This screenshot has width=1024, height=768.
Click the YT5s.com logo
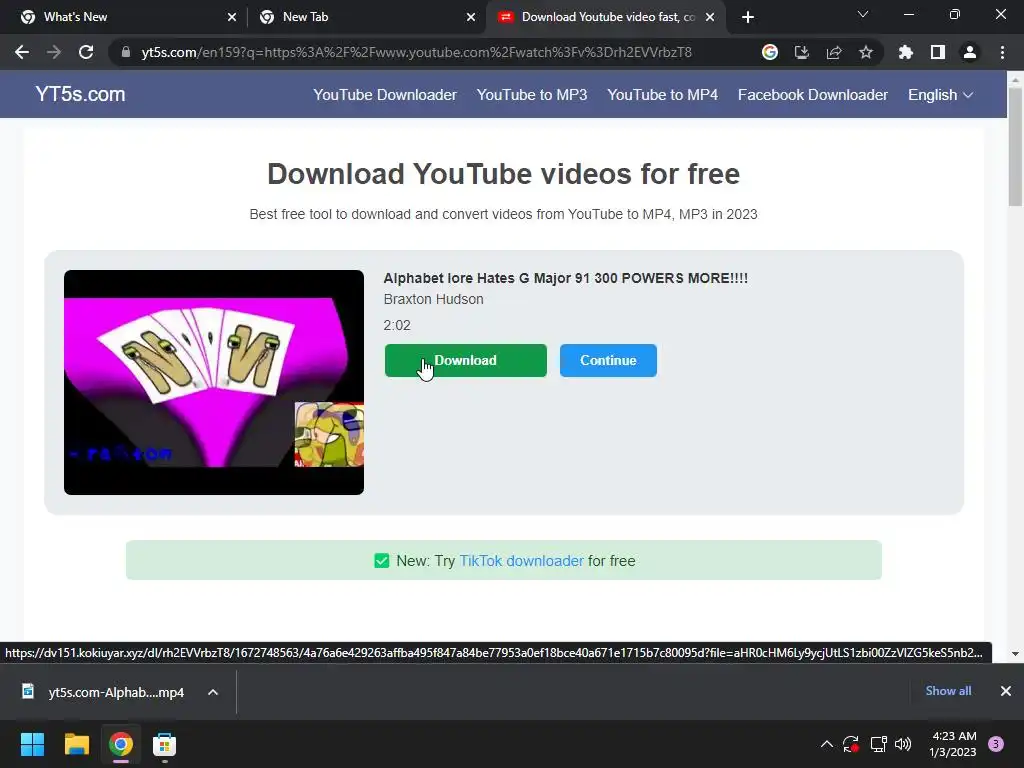click(x=80, y=94)
